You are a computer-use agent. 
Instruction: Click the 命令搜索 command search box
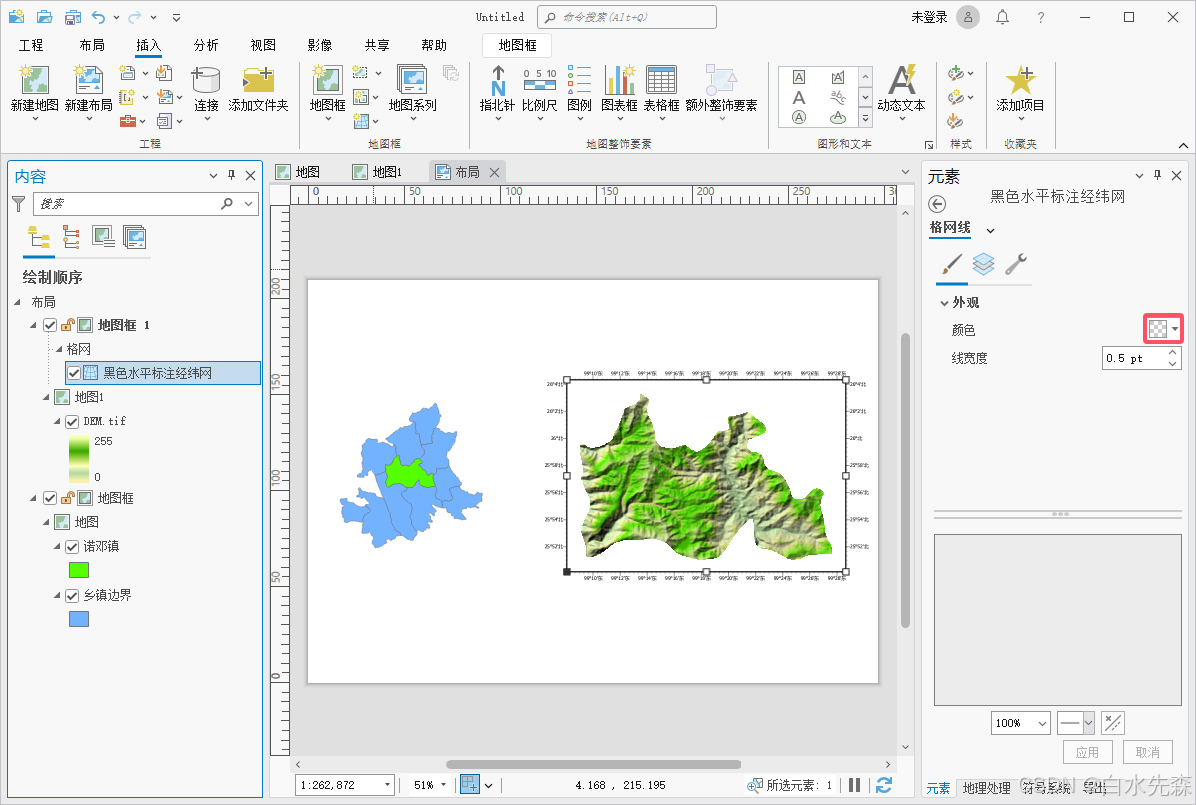click(x=627, y=17)
